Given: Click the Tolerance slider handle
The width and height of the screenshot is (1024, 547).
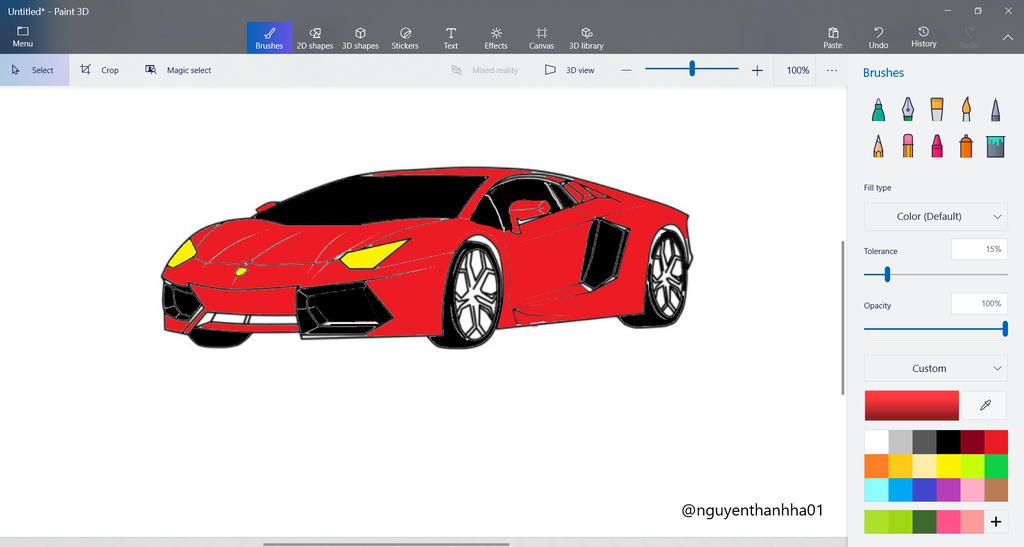Looking at the screenshot, I should tap(887, 275).
